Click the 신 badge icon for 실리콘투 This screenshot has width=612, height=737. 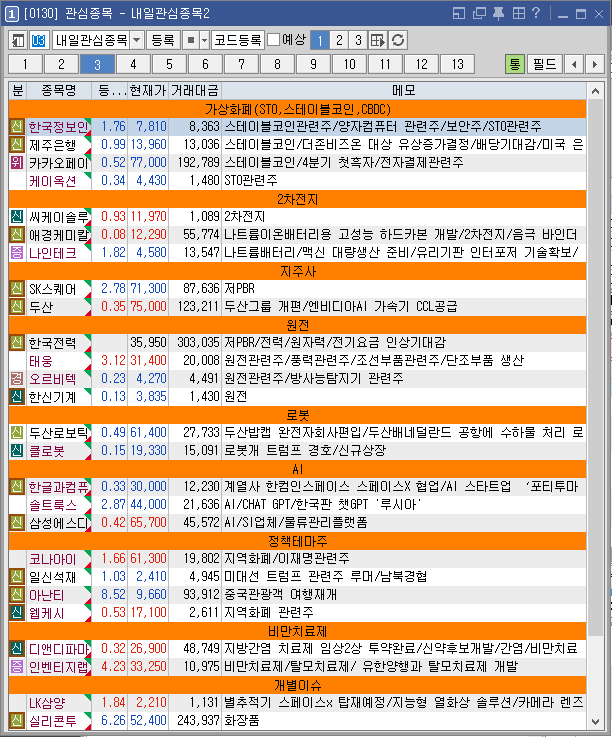coord(17,720)
